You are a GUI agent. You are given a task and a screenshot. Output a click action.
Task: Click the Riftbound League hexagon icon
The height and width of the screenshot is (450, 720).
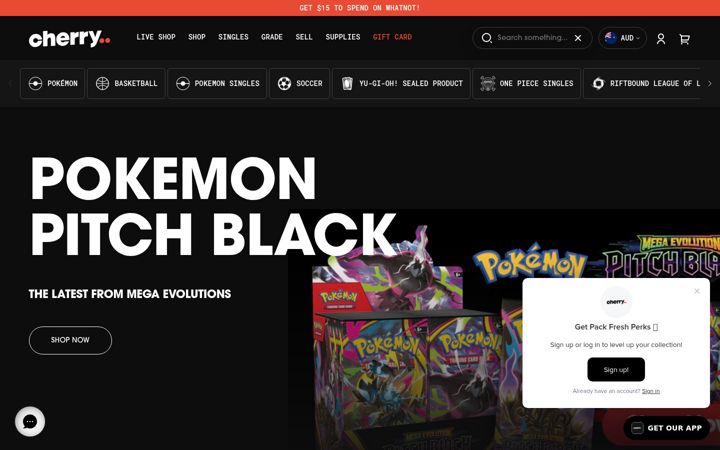coord(598,84)
